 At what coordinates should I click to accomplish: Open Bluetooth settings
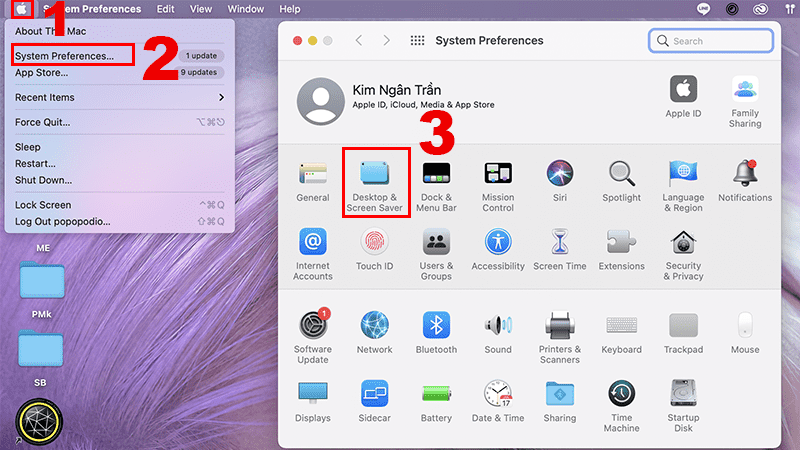(436, 333)
